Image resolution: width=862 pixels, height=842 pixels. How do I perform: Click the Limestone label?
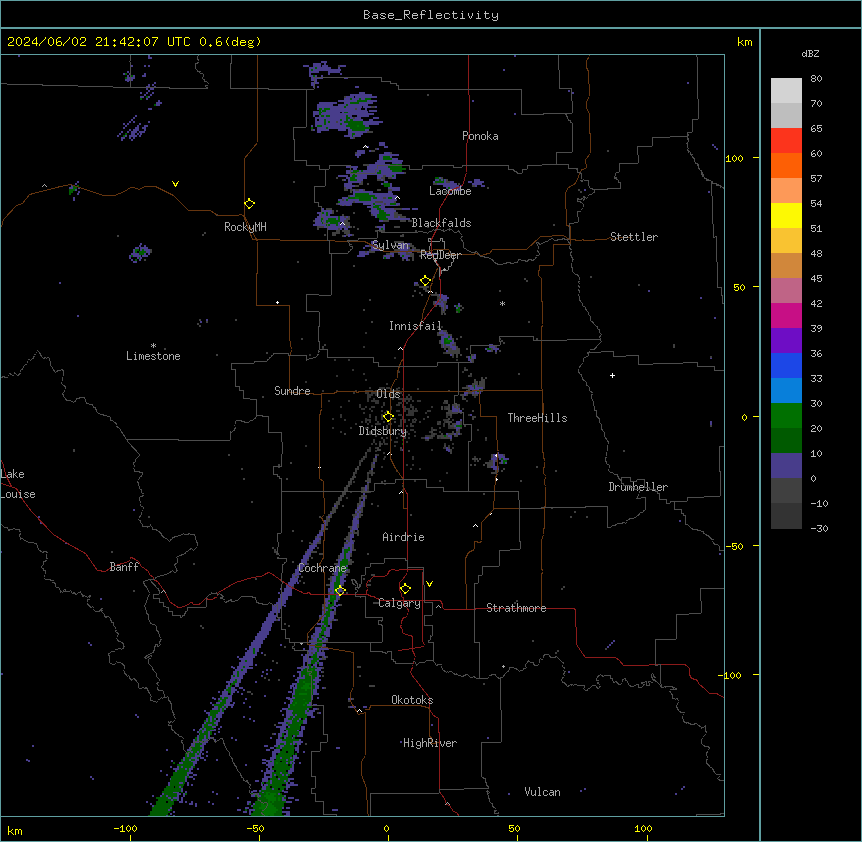[153, 356]
